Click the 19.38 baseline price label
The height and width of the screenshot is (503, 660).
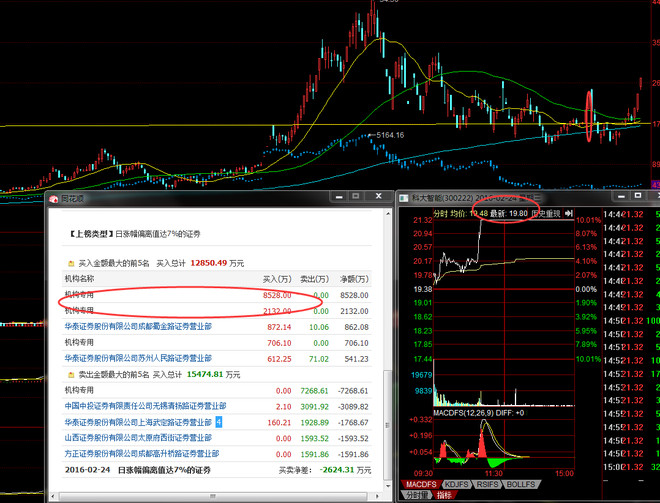(x=423, y=289)
